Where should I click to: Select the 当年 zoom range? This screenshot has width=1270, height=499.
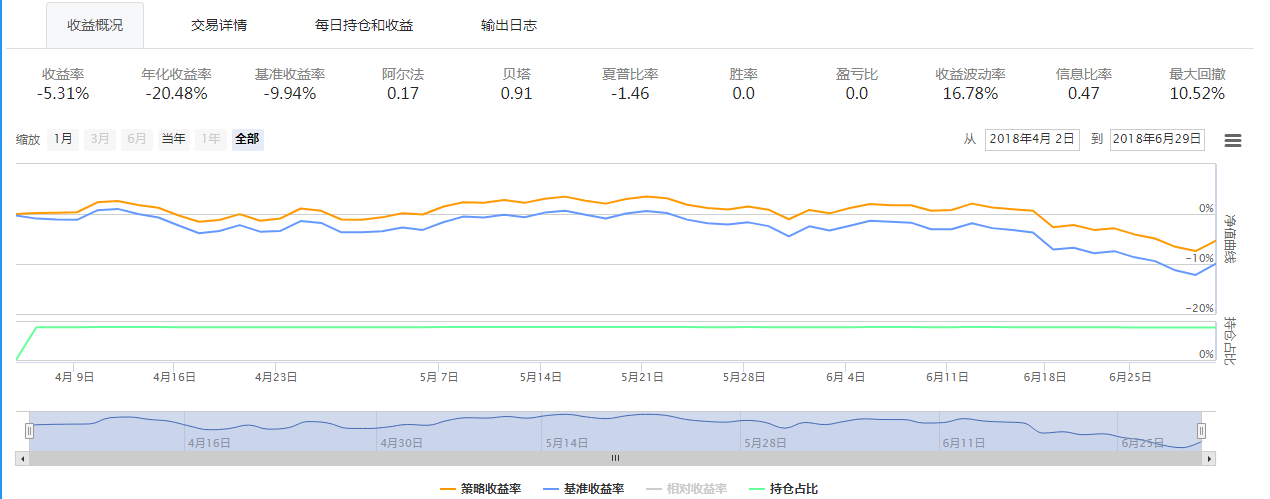coord(174,139)
